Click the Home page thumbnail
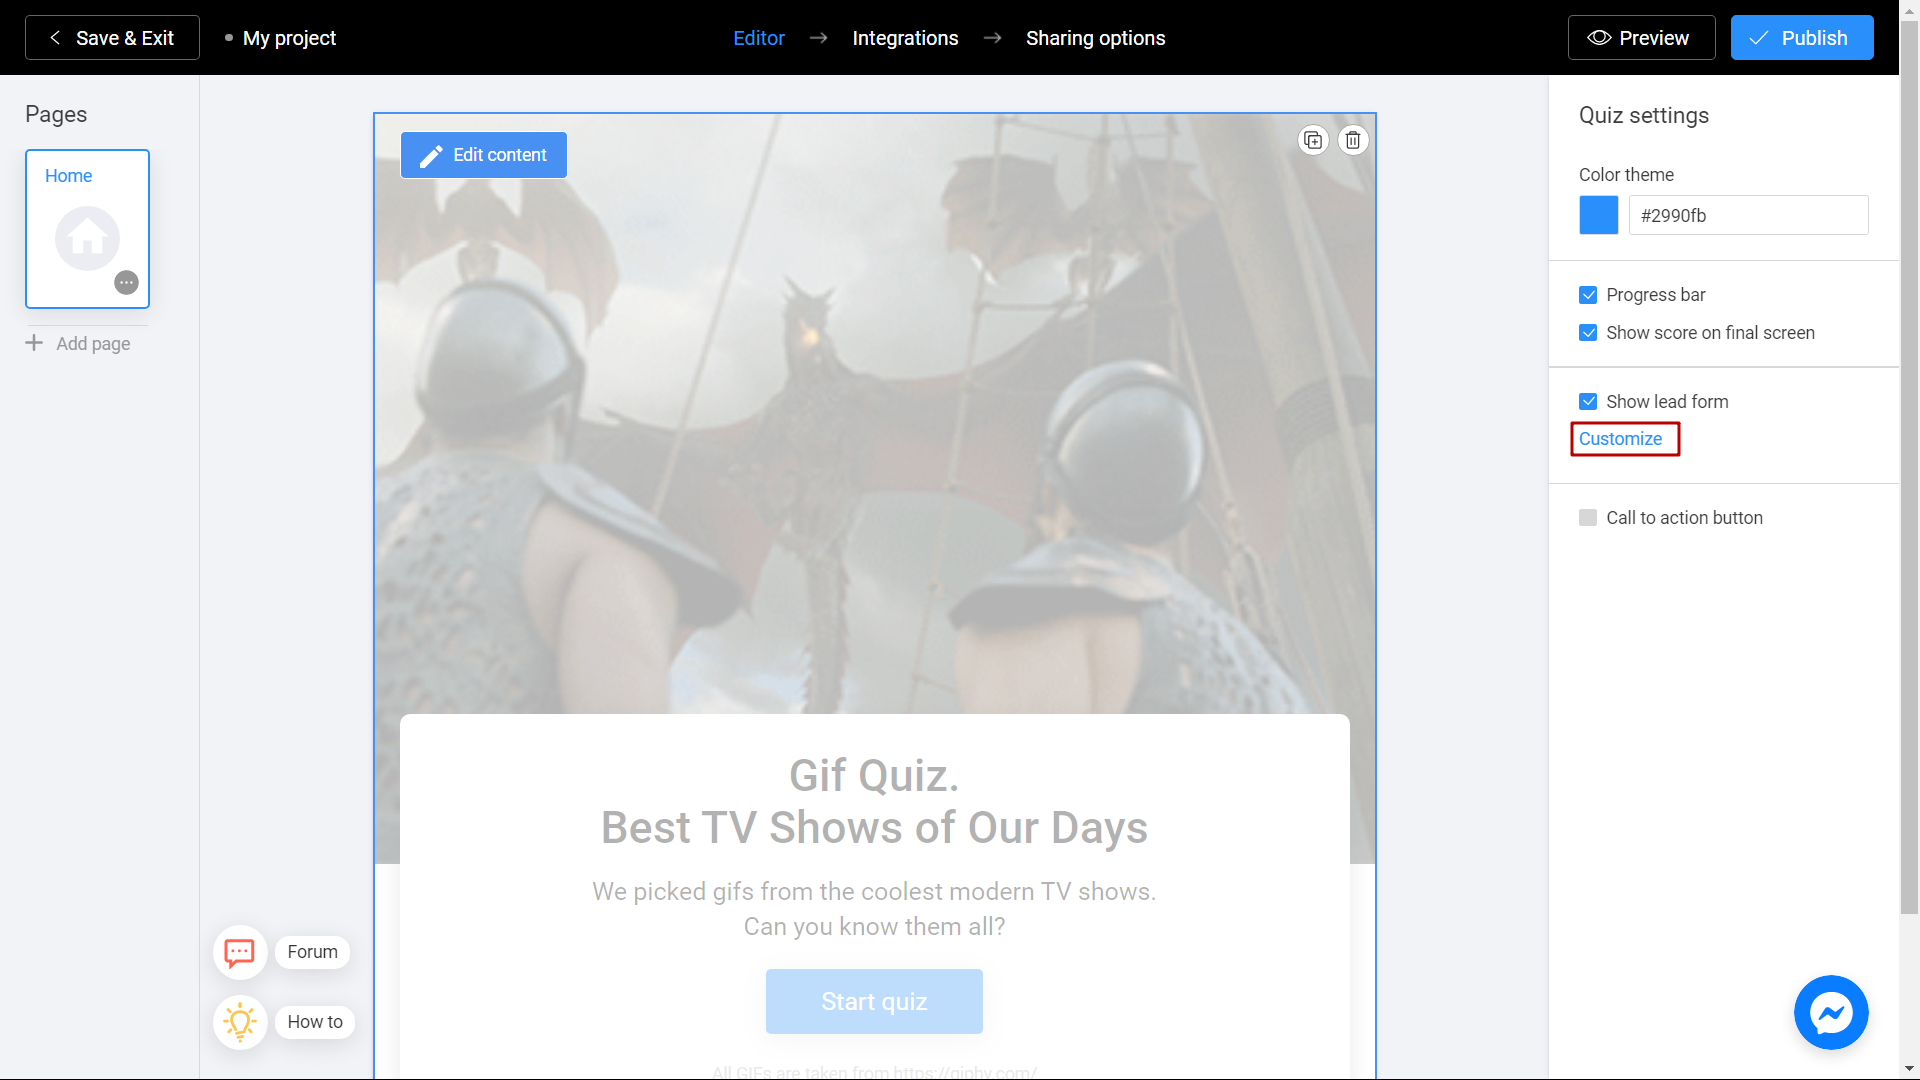 coord(87,228)
